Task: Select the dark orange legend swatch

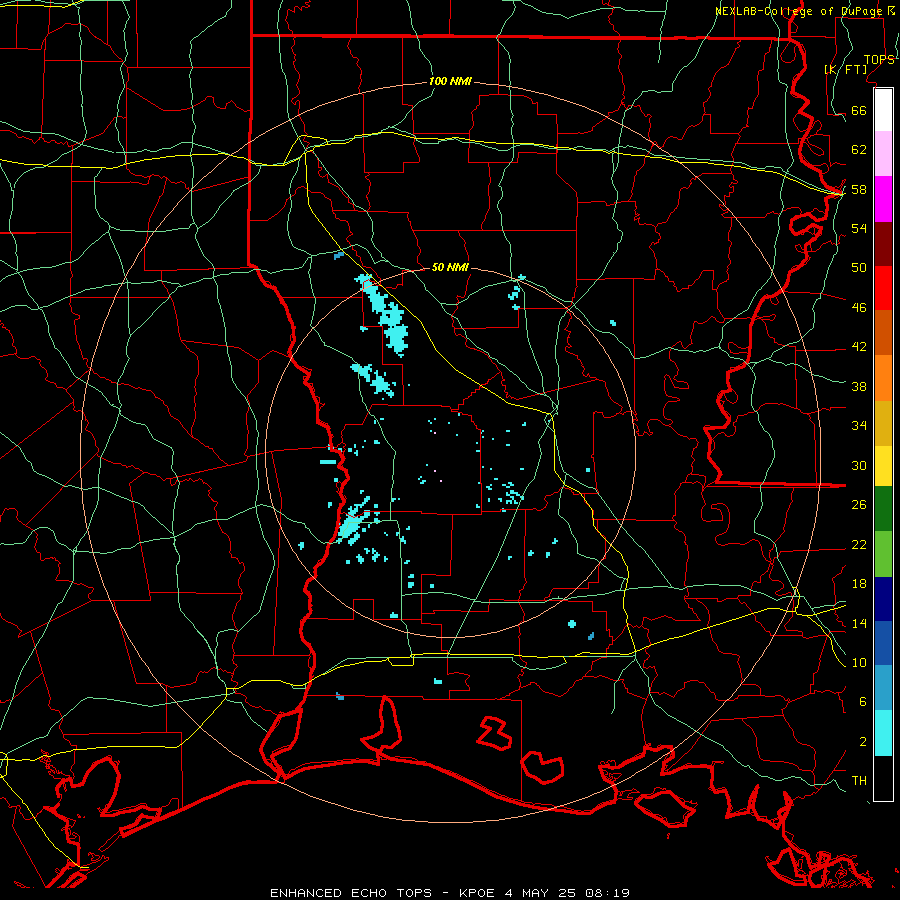Action: [883, 333]
